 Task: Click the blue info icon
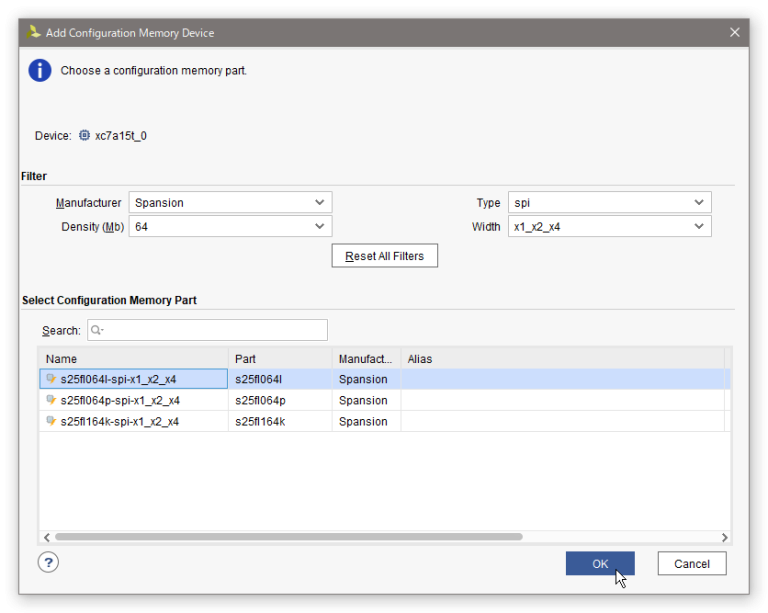click(39, 71)
